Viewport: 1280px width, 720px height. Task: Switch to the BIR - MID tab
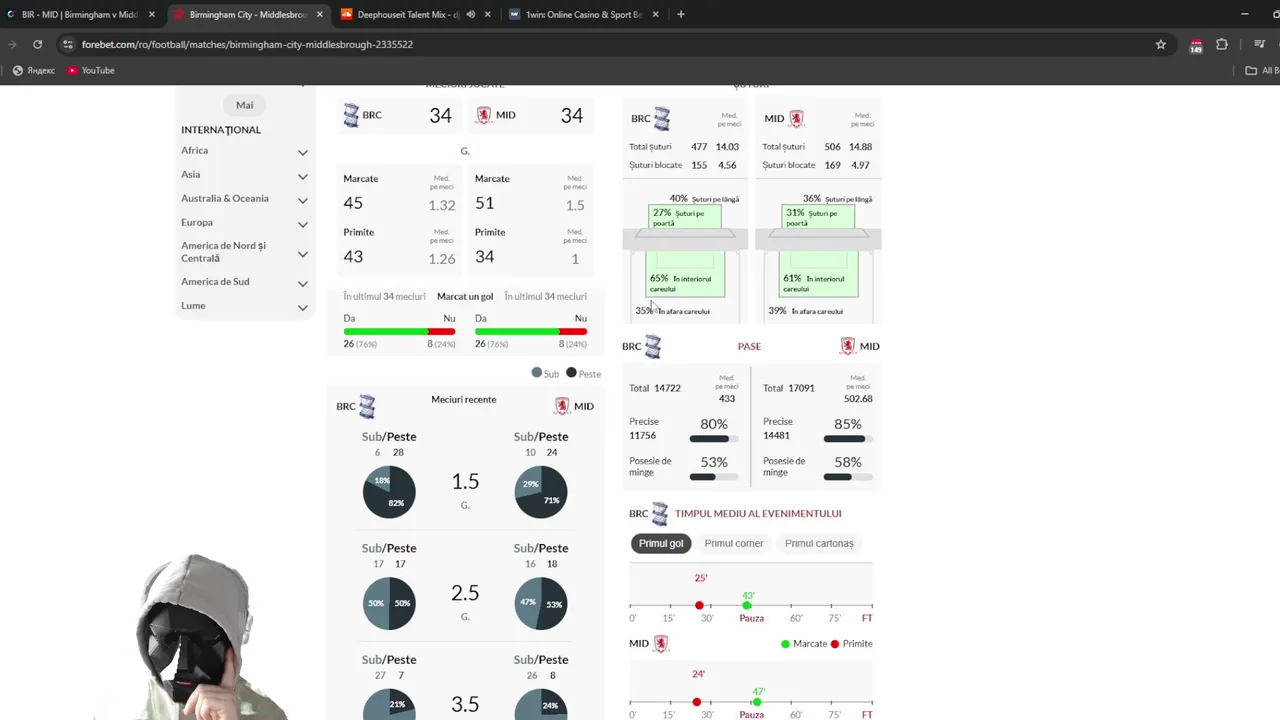(78, 14)
